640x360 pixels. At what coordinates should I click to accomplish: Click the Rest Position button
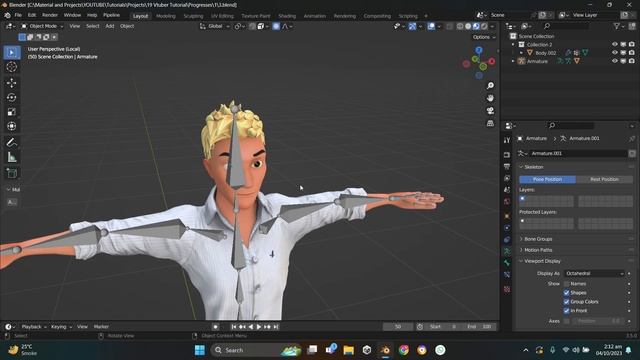pos(604,179)
